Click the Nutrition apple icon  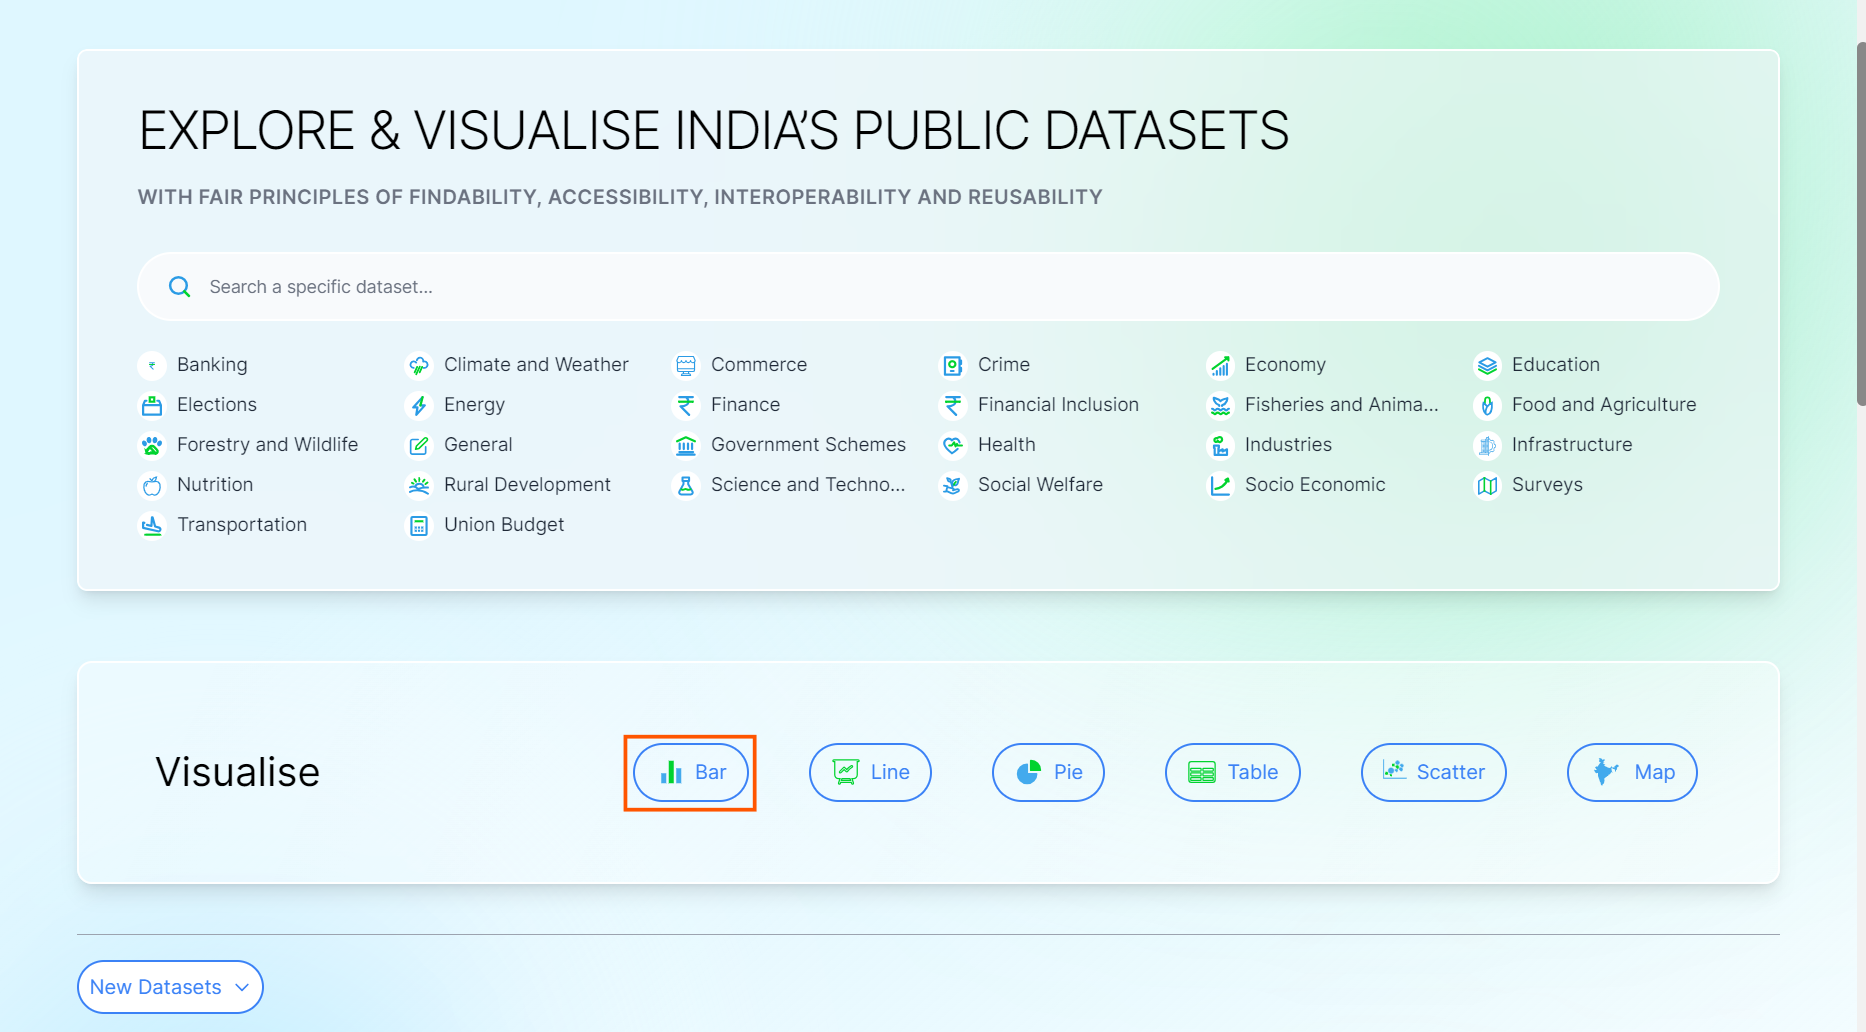152,485
